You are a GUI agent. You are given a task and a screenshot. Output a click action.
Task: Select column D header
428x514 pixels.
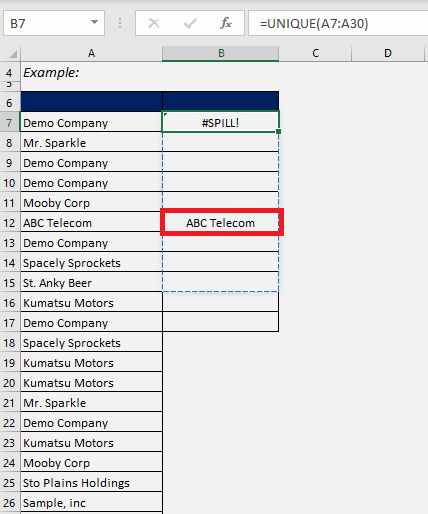388,53
